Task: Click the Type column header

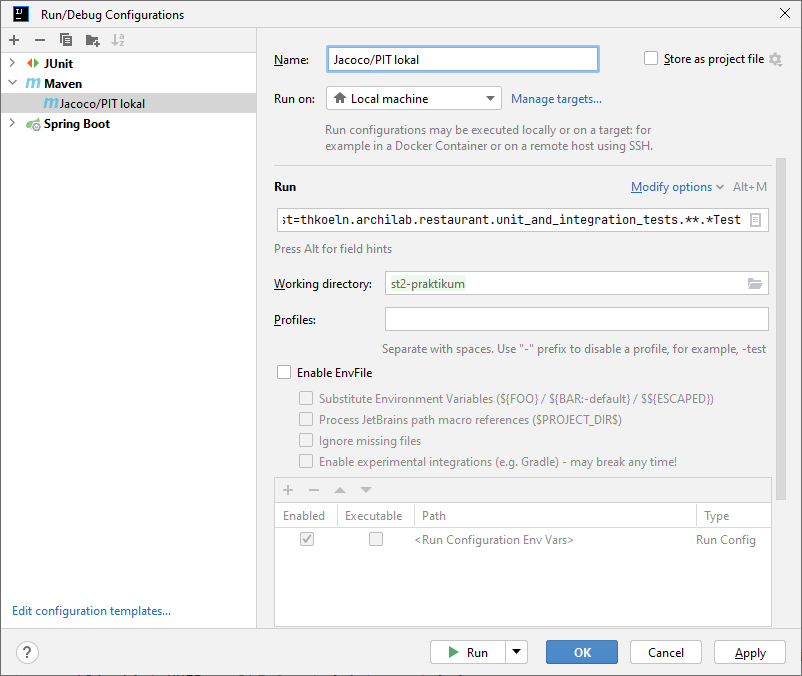Action: [734, 515]
